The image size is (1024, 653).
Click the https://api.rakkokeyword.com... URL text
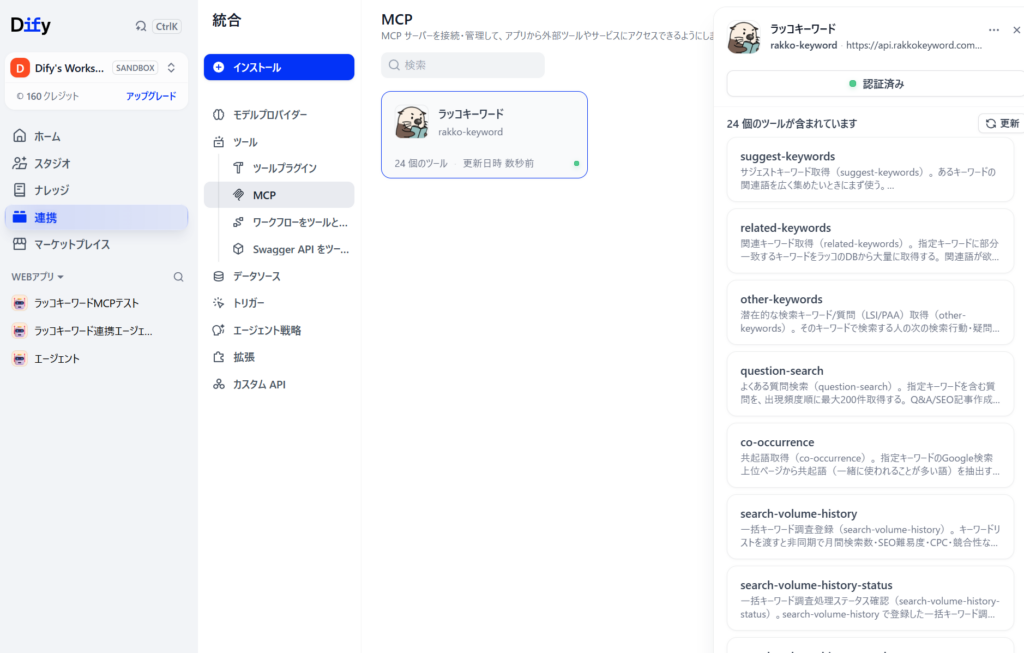(914, 45)
